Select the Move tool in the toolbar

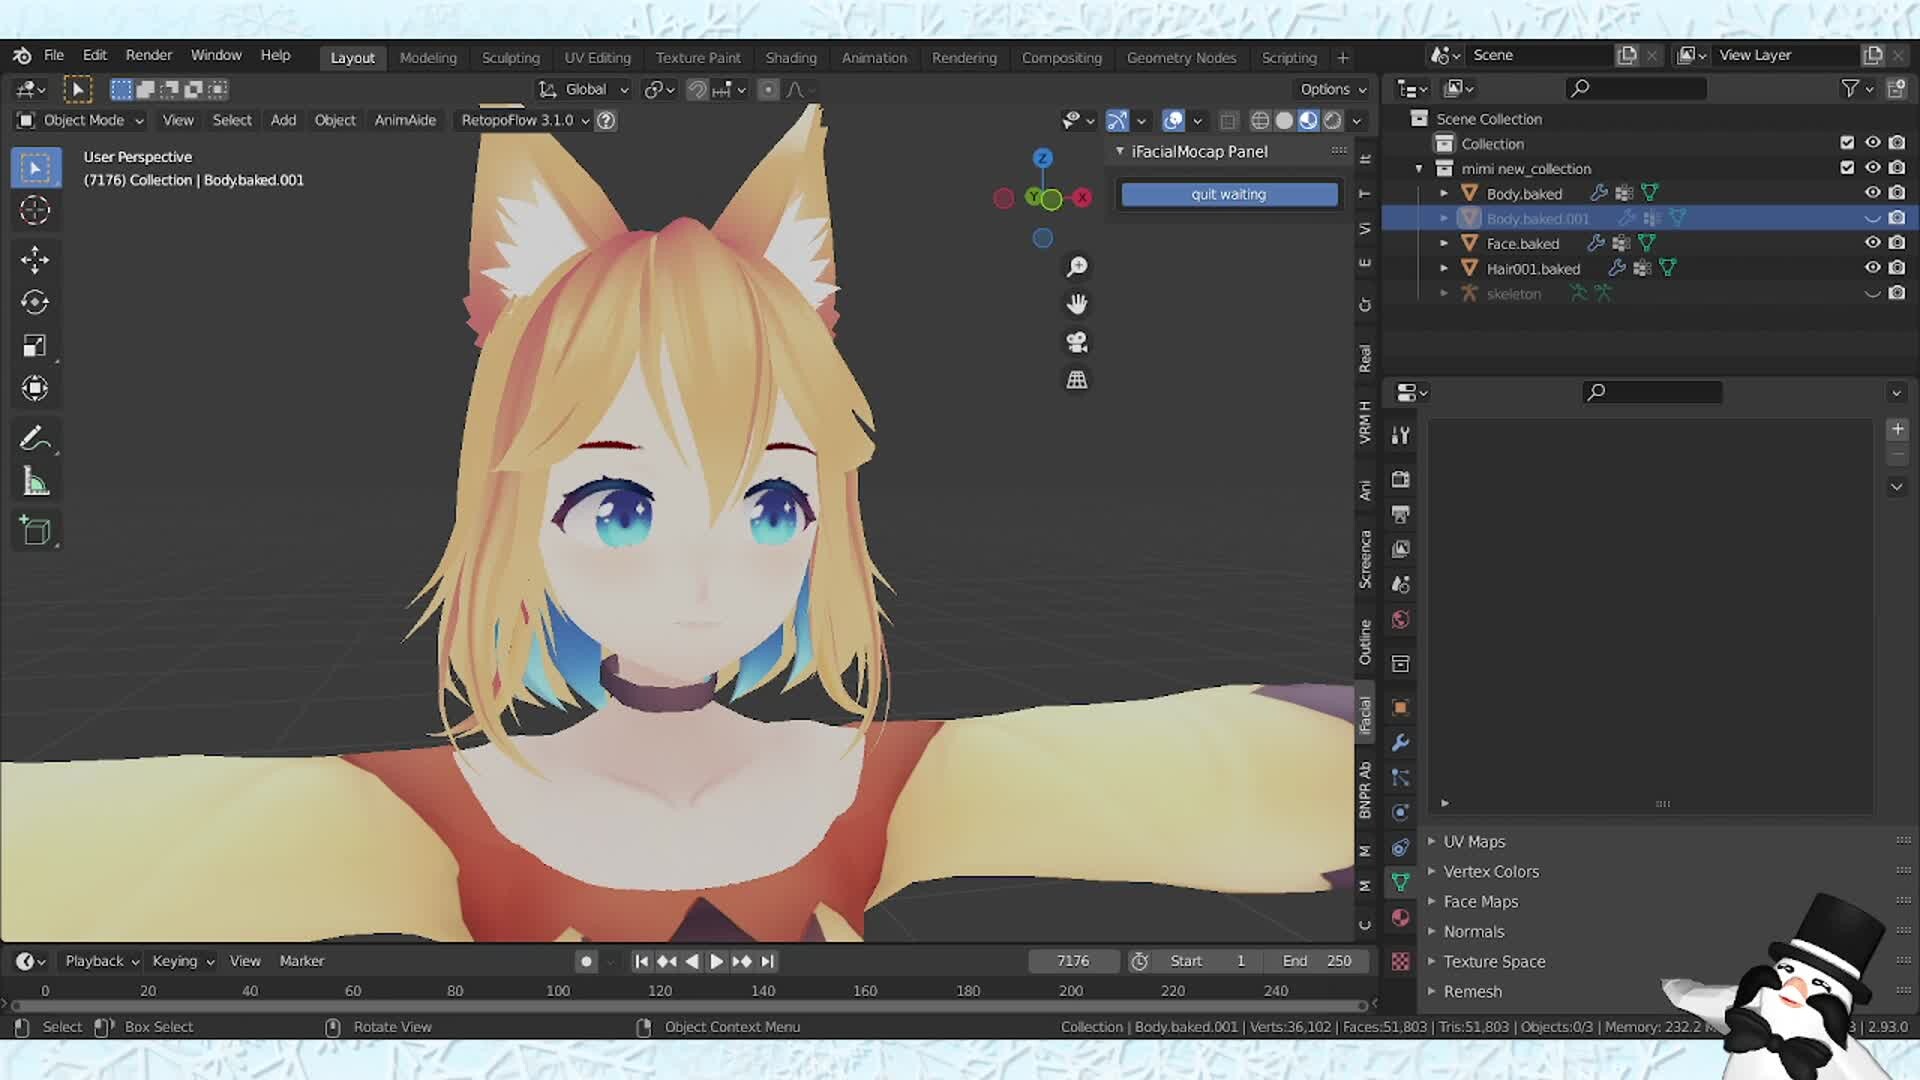tap(35, 259)
